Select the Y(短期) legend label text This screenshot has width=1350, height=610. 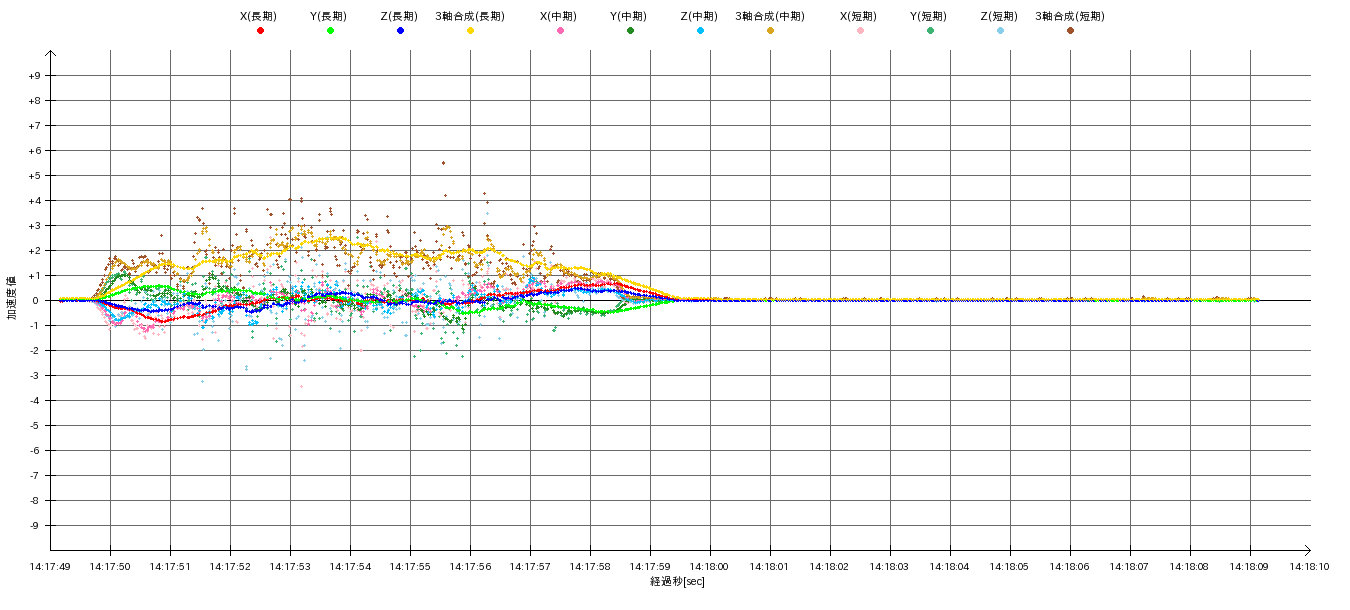click(928, 16)
